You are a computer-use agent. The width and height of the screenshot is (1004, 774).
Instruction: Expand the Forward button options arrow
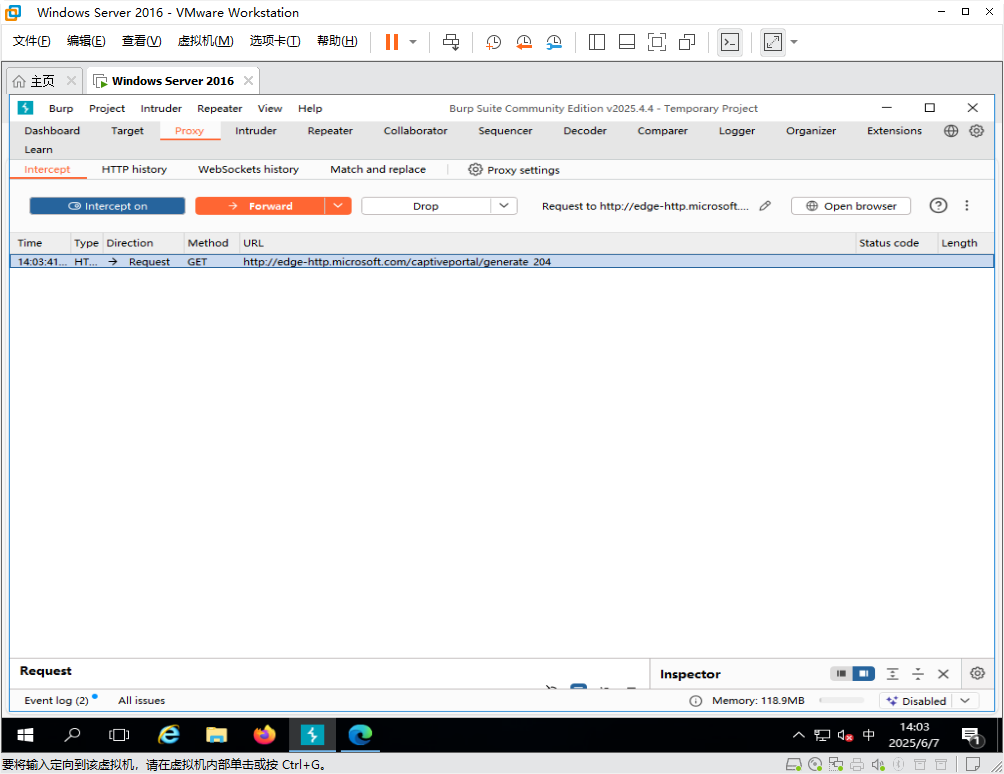[x=338, y=206]
